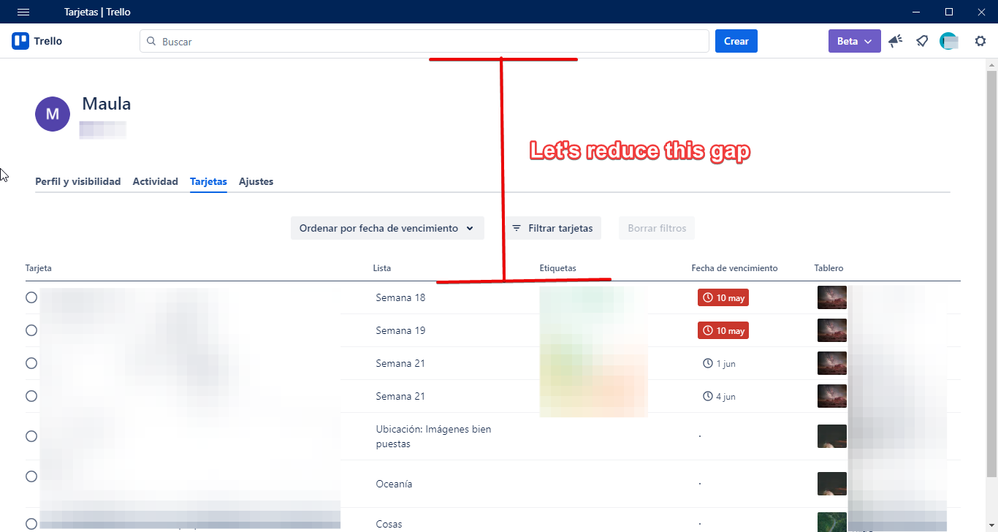Viewport: 998px width, 532px height.
Task: Open board thumbnail in Ubicación row
Action: (832, 437)
